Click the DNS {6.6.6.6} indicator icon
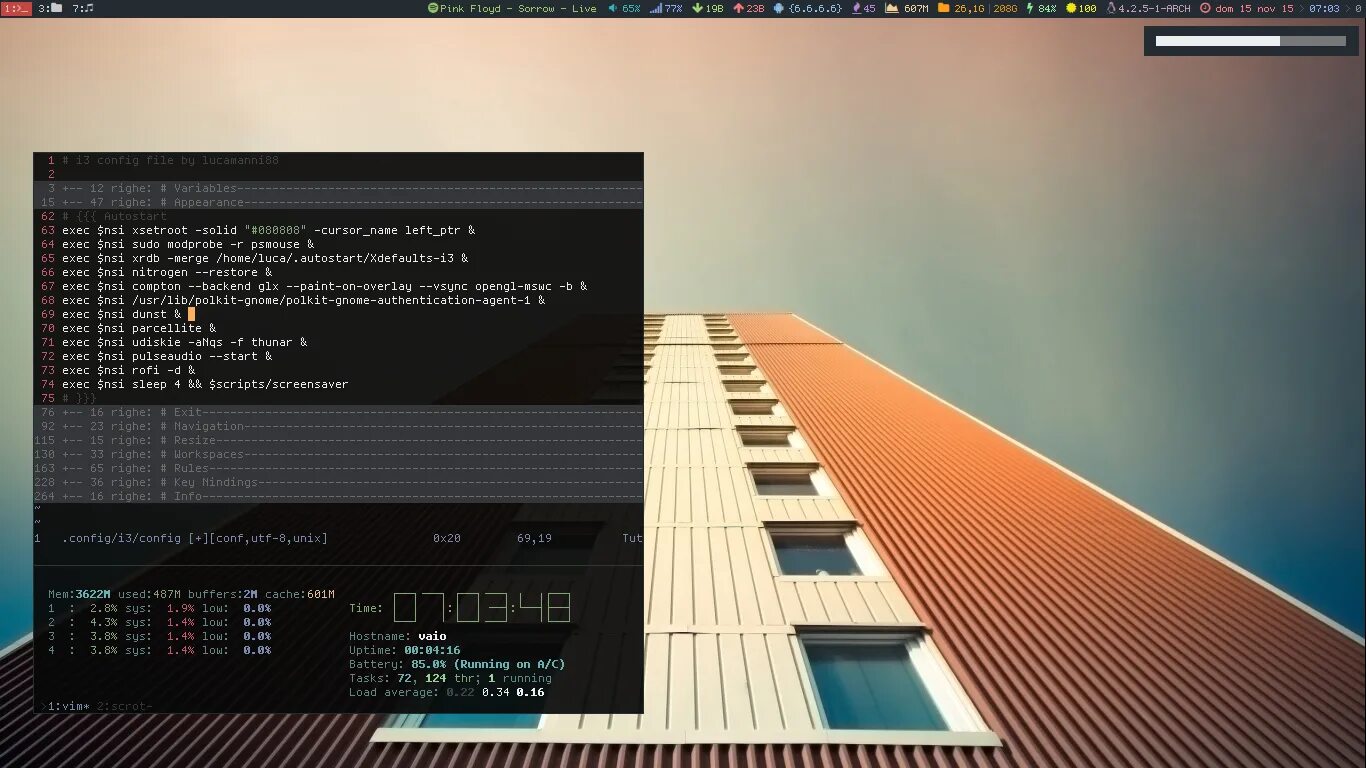The image size is (1366, 768). coord(779,8)
